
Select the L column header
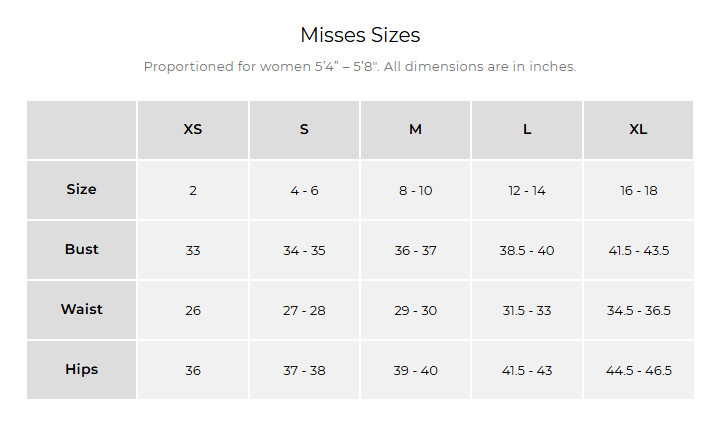[527, 130]
